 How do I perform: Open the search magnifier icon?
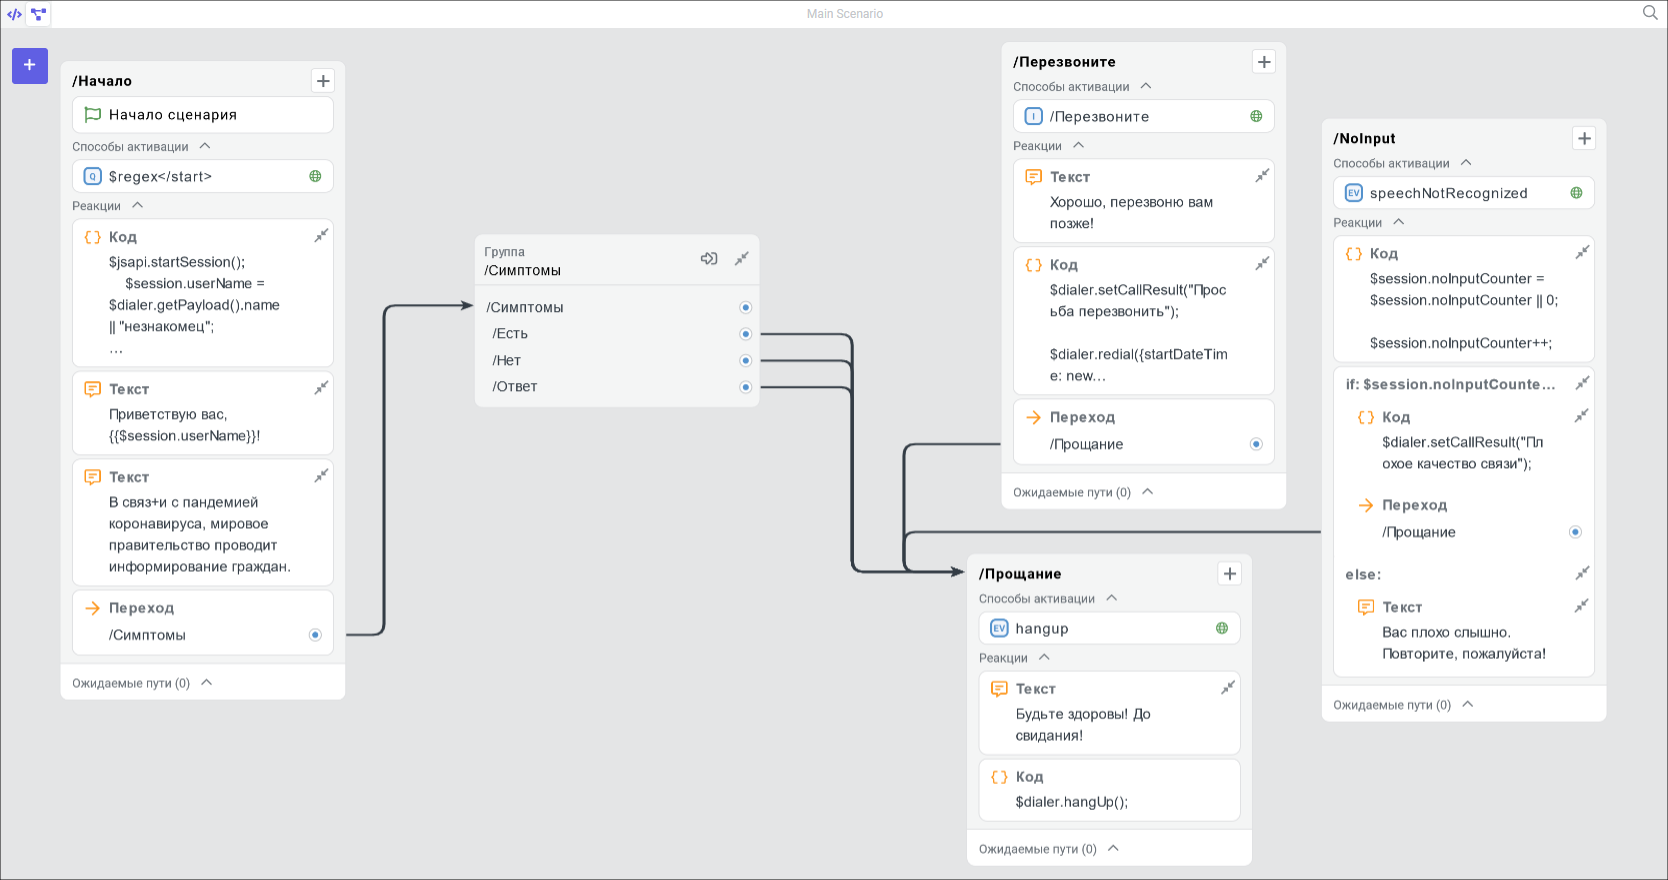pyautogui.click(x=1650, y=13)
